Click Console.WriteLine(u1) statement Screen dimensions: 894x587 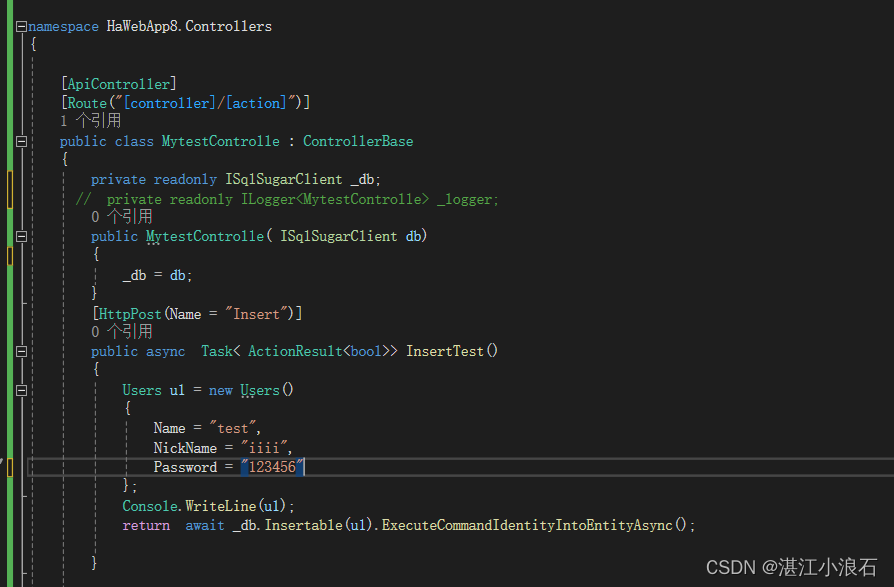[x=208, y=506]
